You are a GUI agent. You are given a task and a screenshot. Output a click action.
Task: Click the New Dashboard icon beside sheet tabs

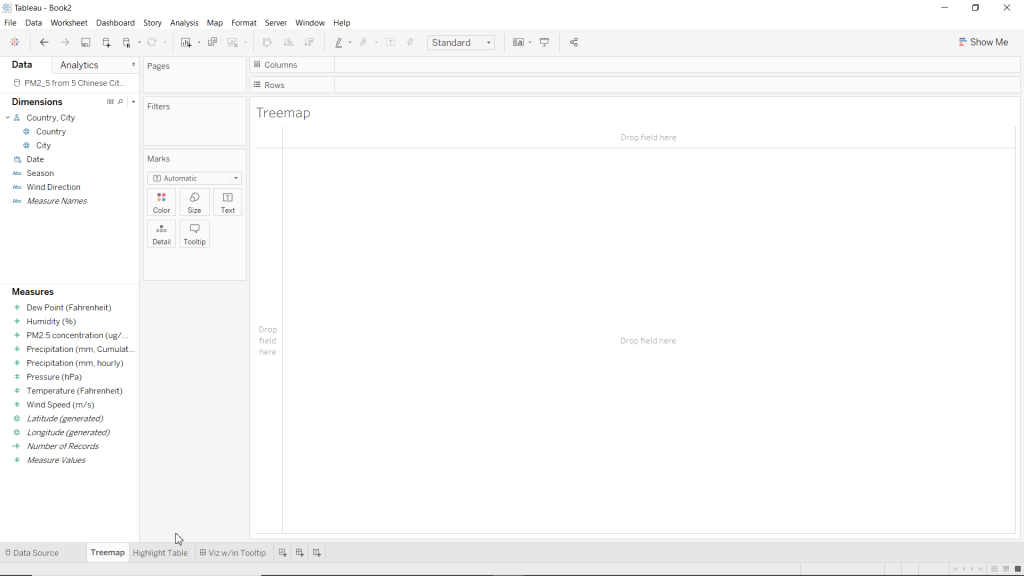coord(300,553)
